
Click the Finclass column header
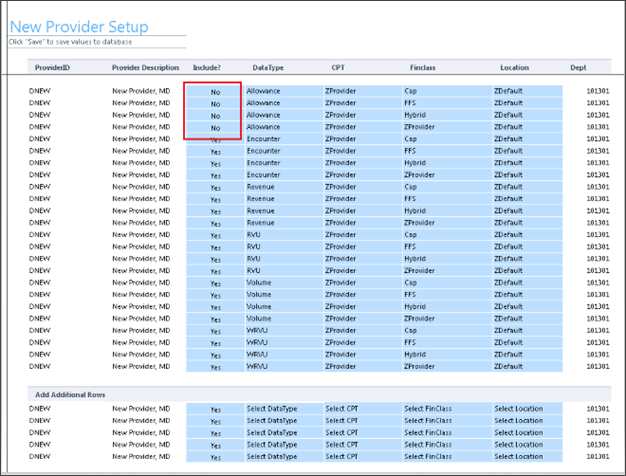click(x=422, y=68)
